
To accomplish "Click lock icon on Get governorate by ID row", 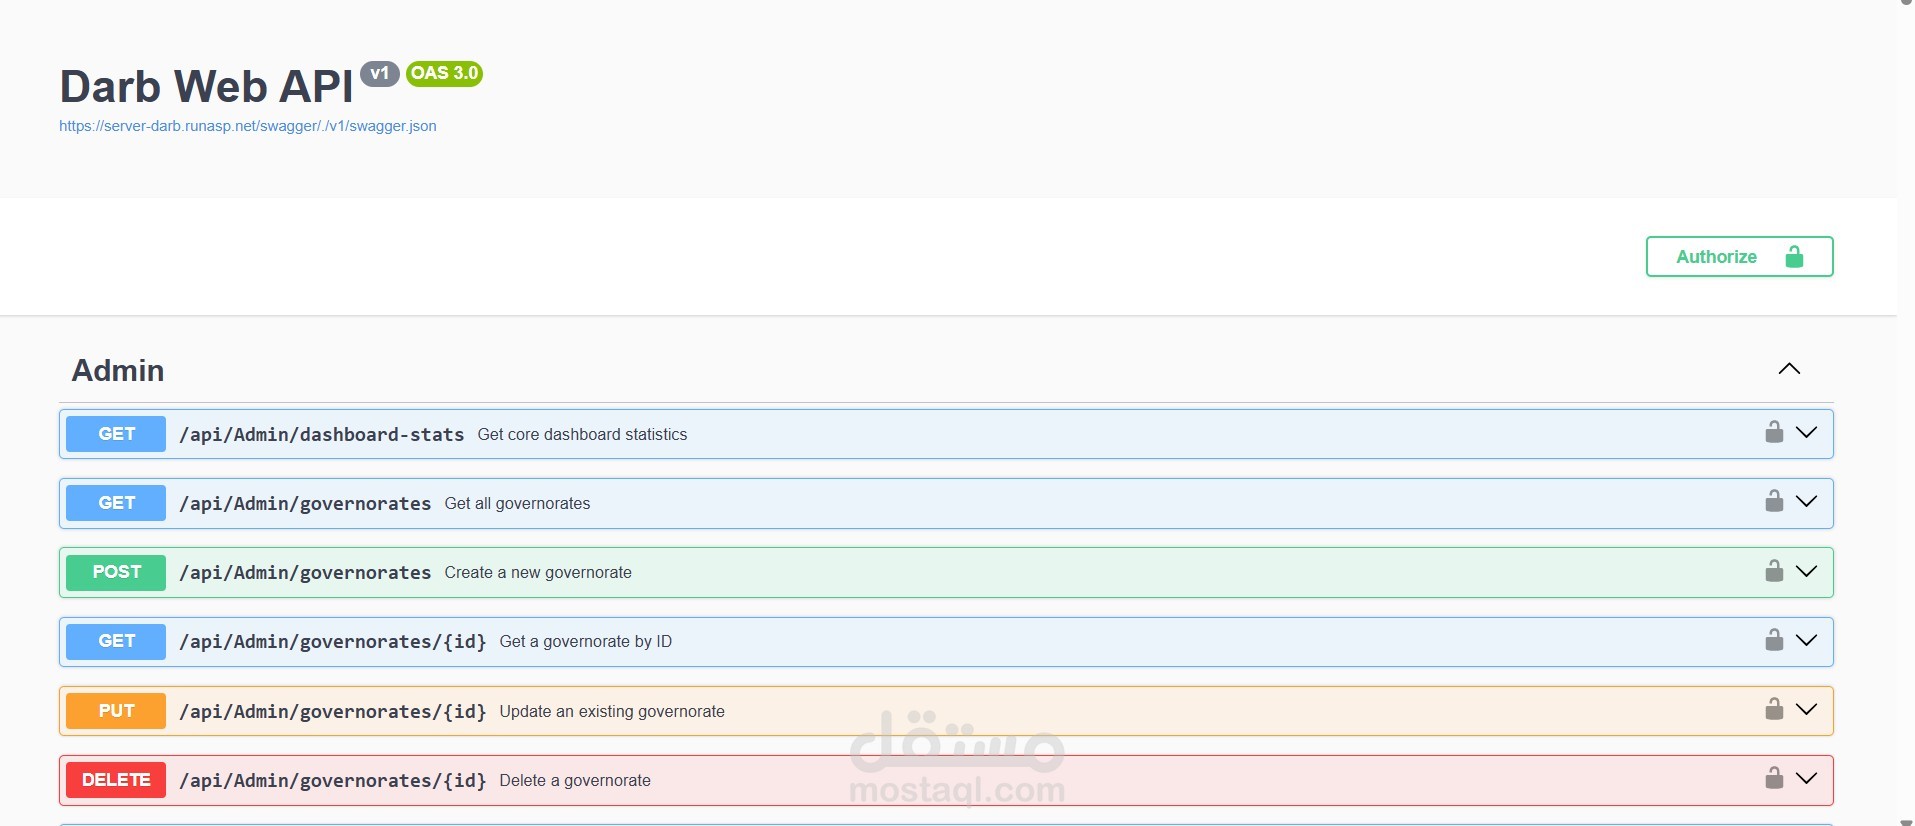I will pos(1774,640).
